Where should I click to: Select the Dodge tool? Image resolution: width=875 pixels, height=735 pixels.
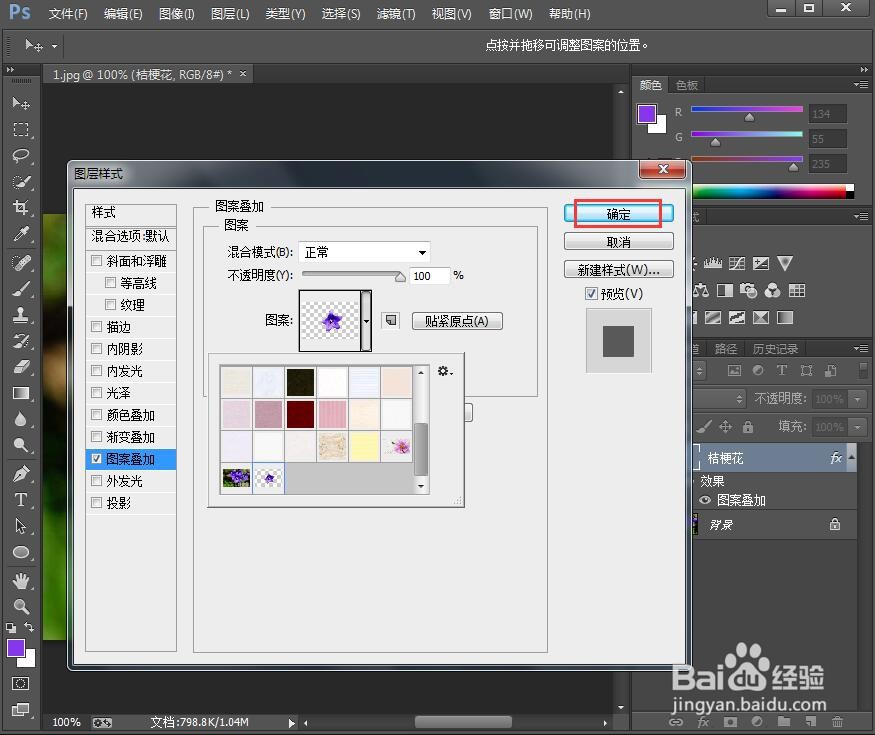pyautogui.click(x=21, y=445)
